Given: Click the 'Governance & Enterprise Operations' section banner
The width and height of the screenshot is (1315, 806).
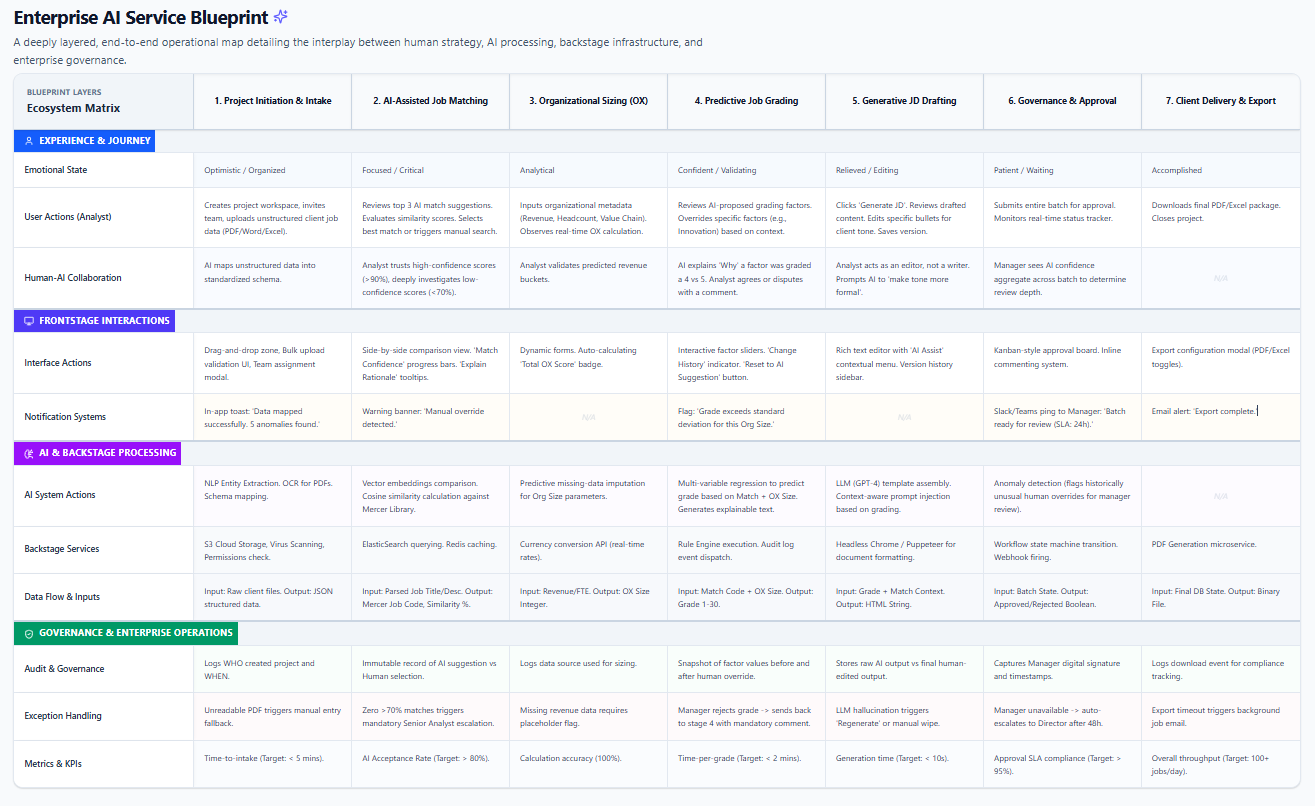Looking at the screenshot, I should point(125,633).
